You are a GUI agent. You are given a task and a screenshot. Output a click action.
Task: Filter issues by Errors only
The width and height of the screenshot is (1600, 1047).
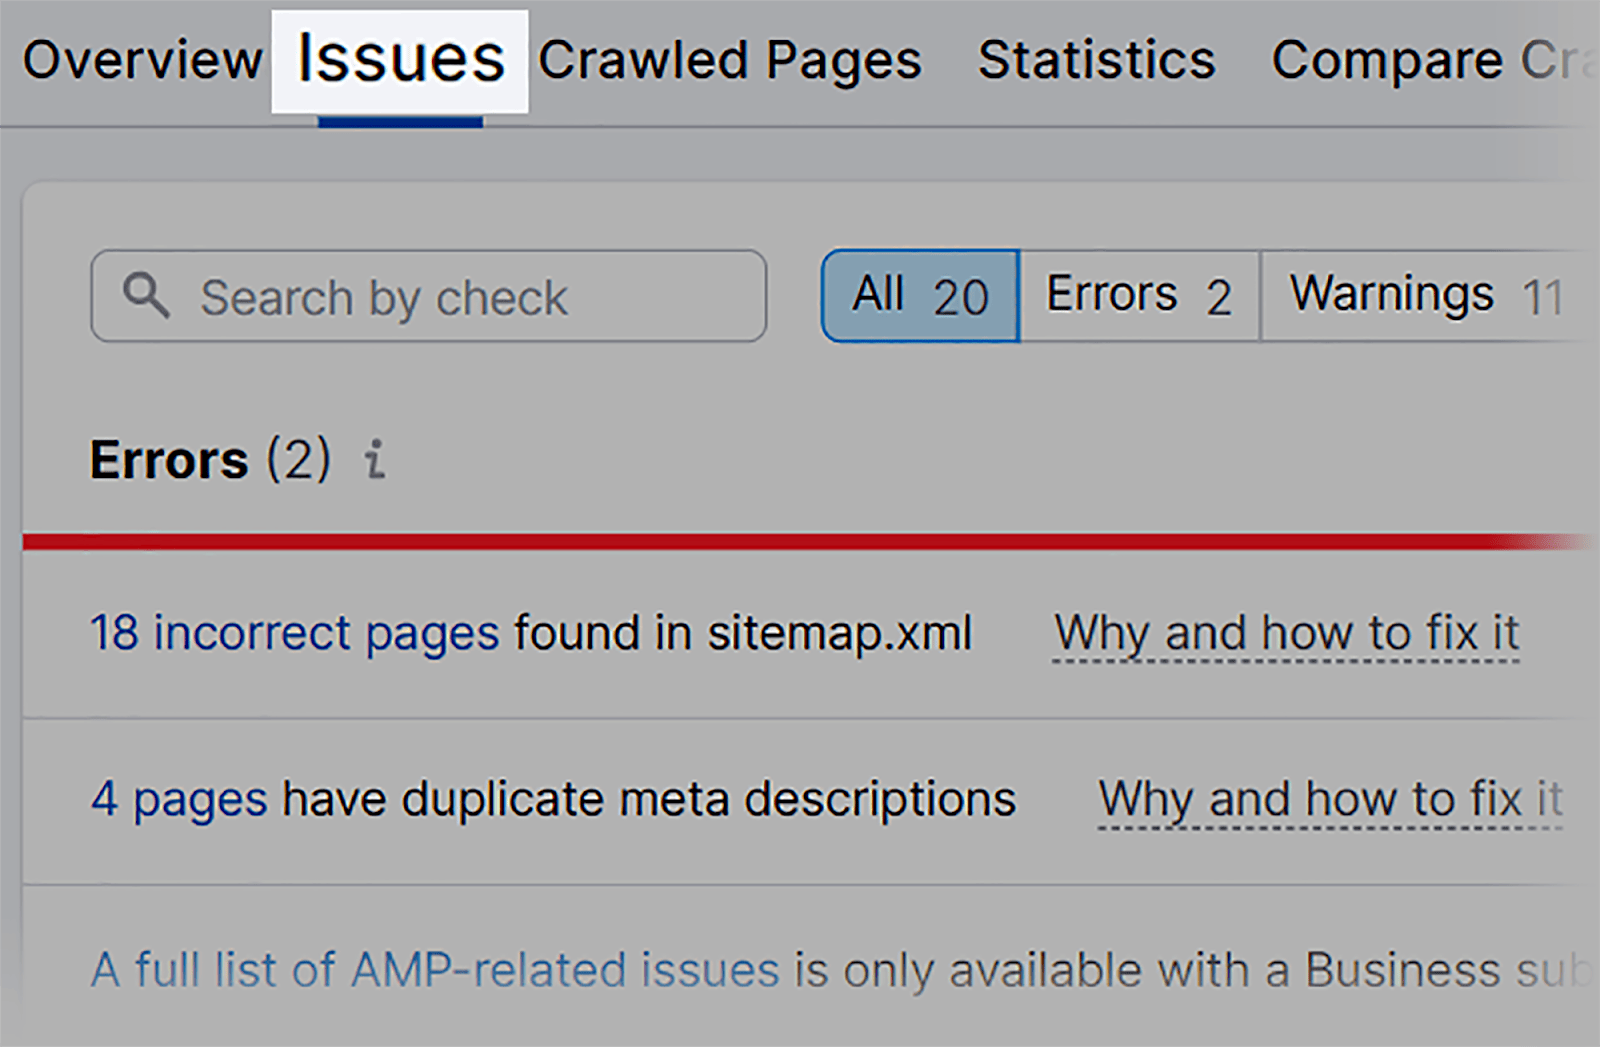pos(1138,294)
